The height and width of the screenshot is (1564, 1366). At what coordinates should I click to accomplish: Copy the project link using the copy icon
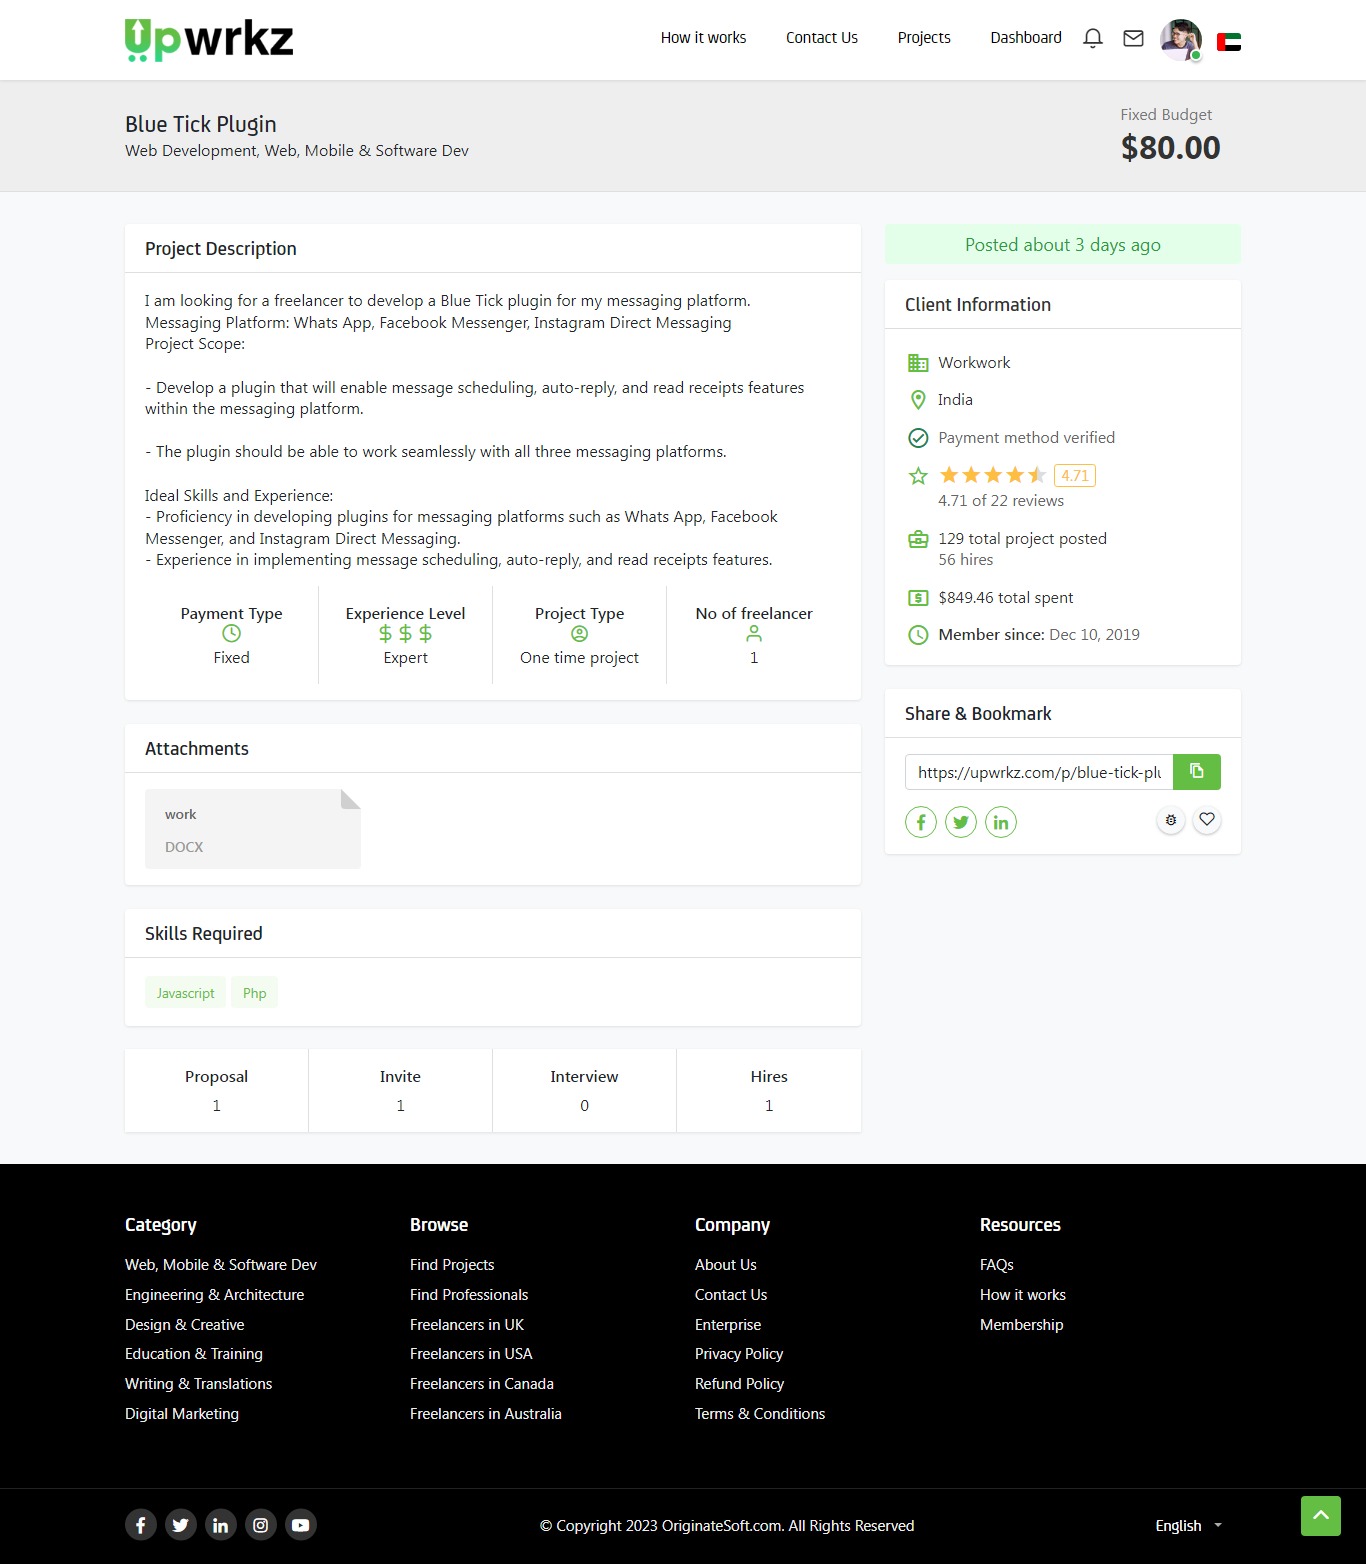1196,771
